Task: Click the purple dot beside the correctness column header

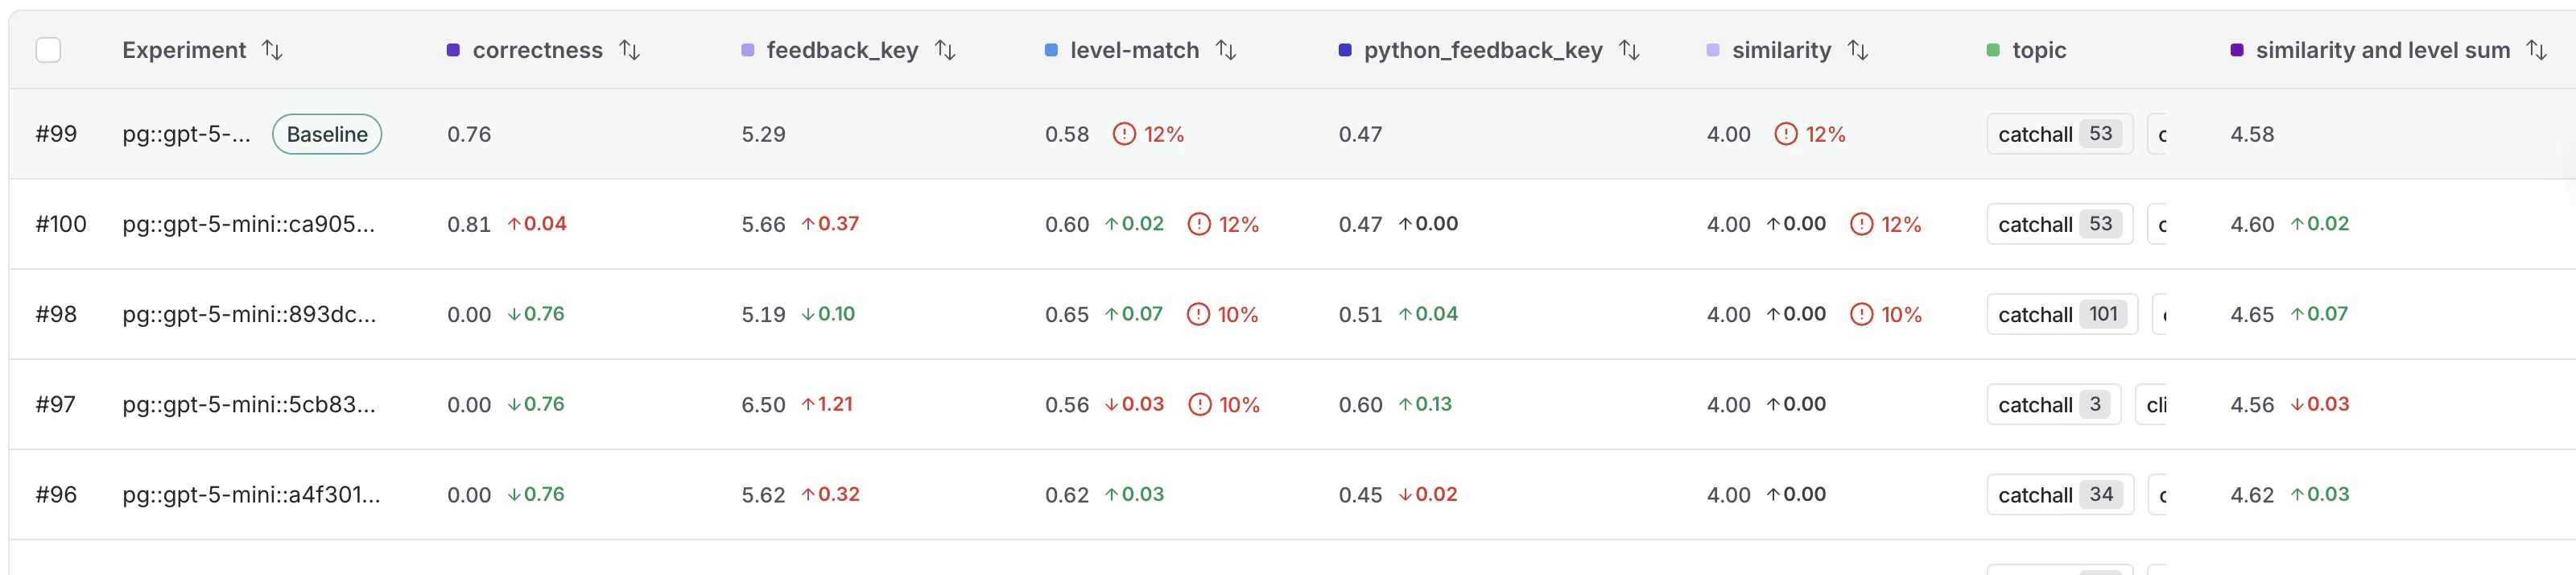Action: coord(454,49)
